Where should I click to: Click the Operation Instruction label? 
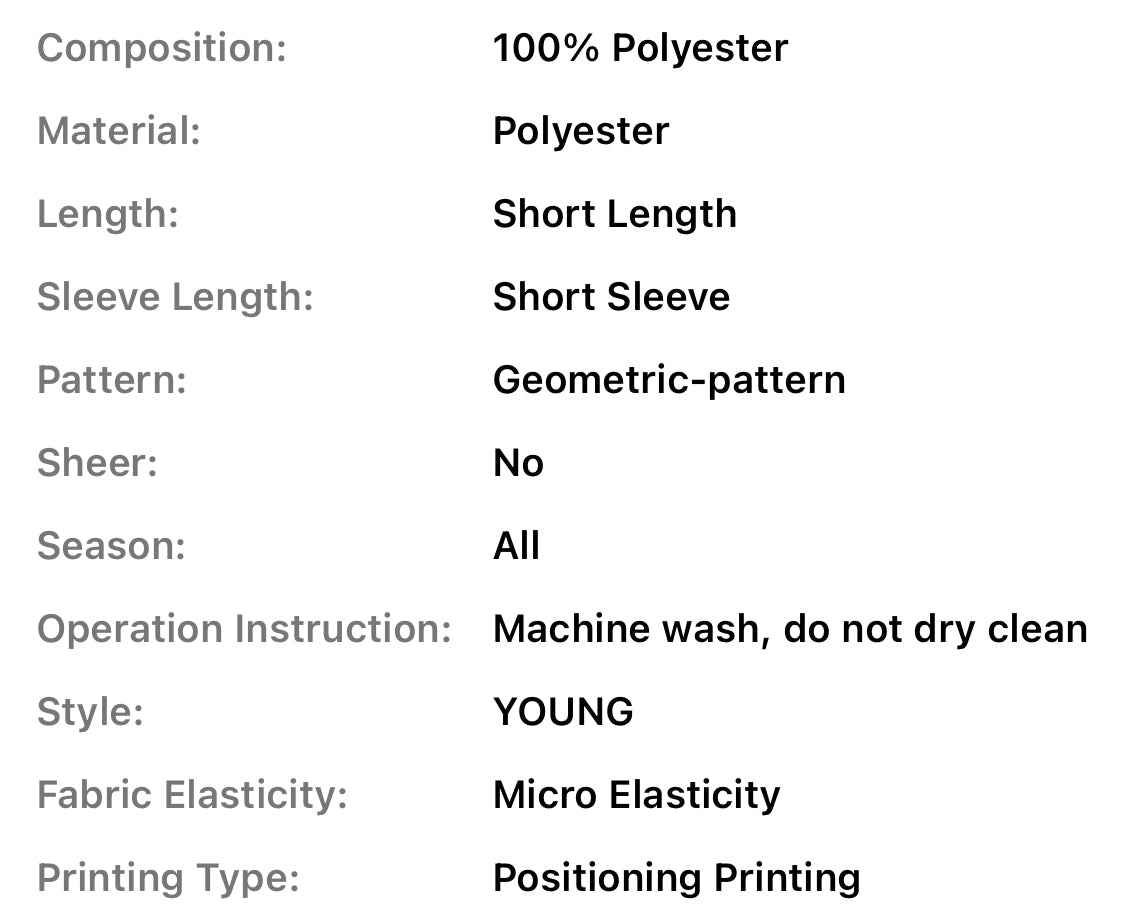(x=244, y=629)
